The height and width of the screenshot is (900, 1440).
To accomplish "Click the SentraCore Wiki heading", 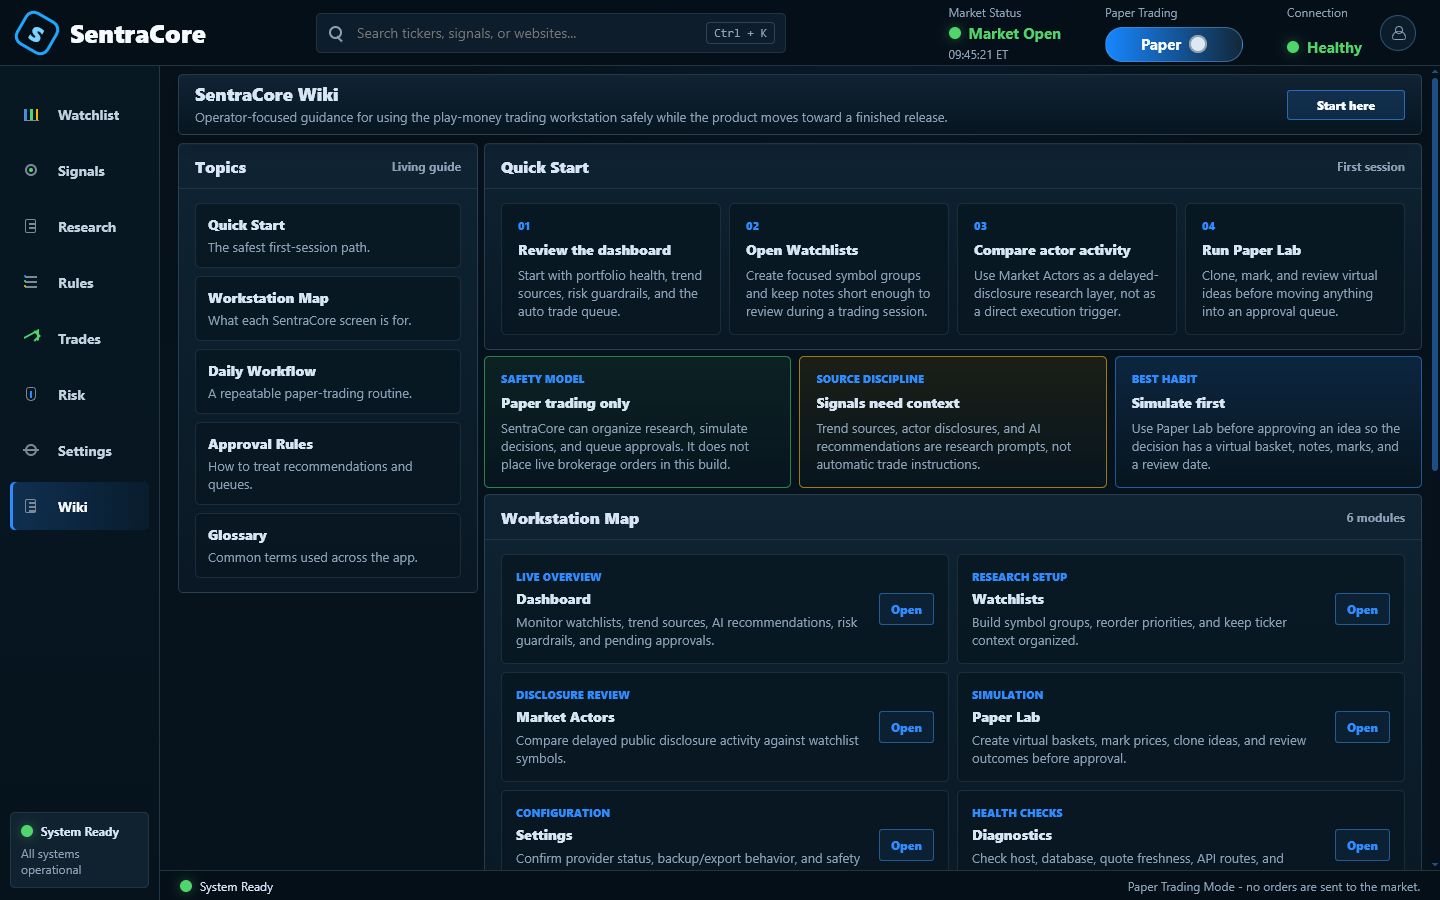I will point(266,94).
